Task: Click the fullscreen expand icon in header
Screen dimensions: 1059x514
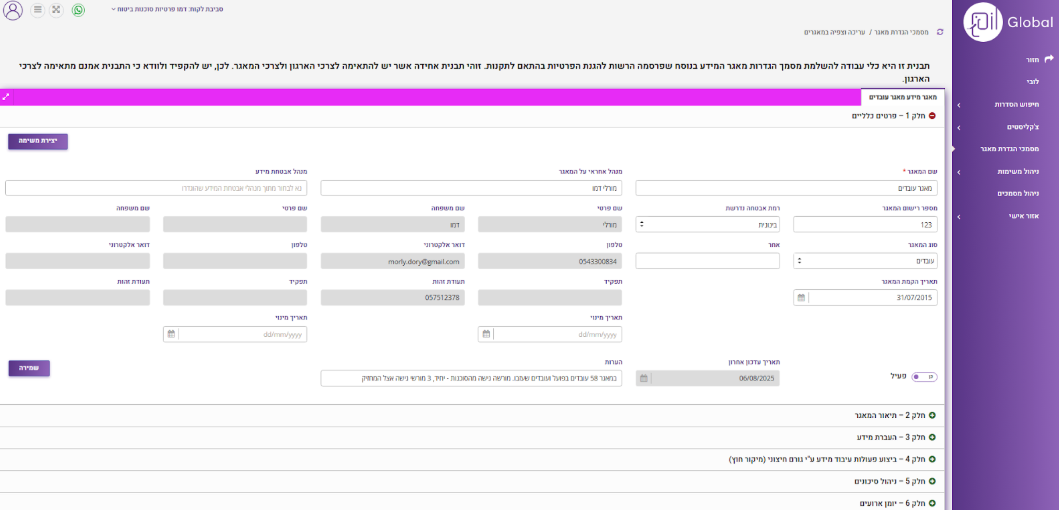Action: point(56,10)
